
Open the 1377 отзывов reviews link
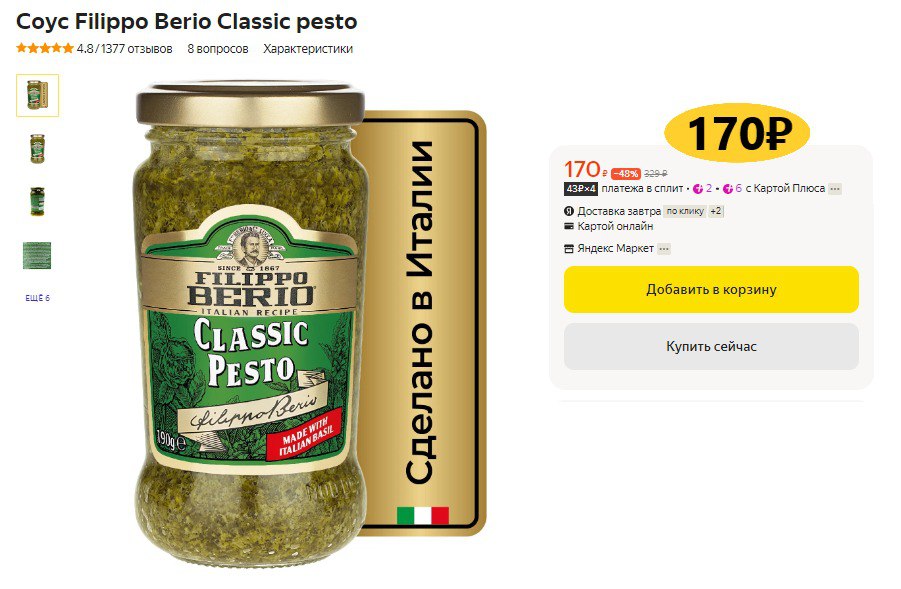click(x=137, y=49)
